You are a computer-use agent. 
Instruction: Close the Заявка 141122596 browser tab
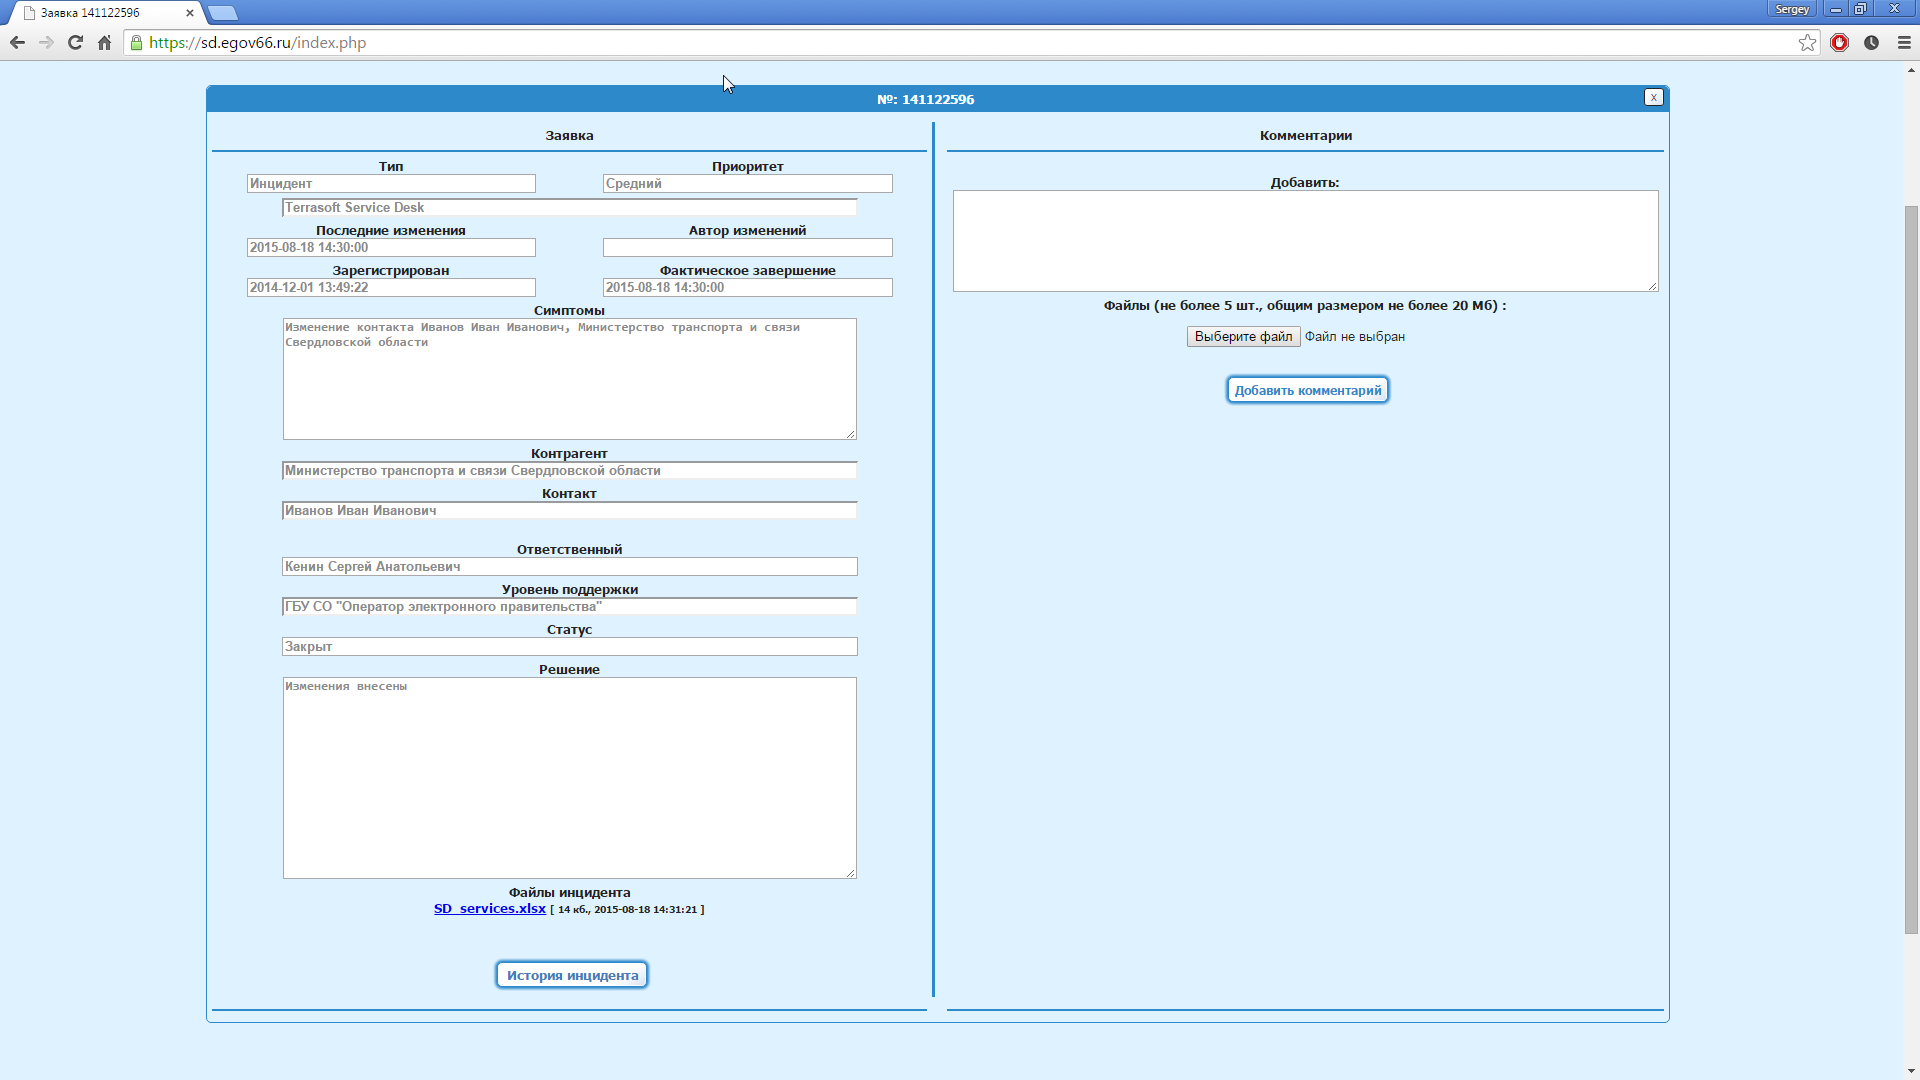[190, 13]
